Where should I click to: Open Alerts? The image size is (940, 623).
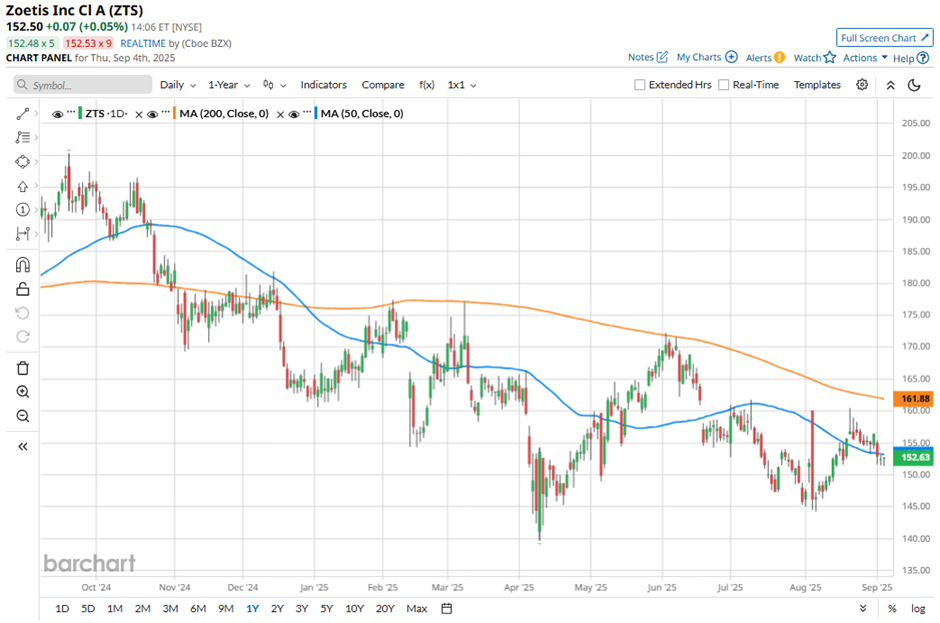click(765, 58)
